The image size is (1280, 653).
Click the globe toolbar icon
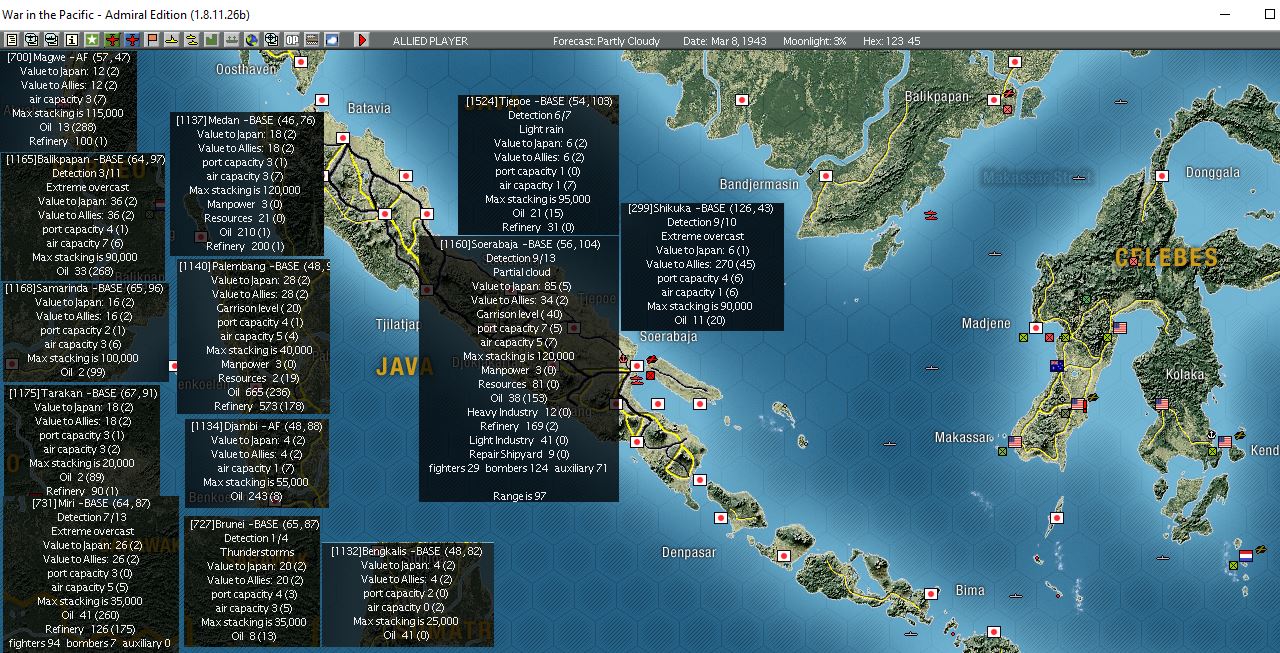pos(251,40)
